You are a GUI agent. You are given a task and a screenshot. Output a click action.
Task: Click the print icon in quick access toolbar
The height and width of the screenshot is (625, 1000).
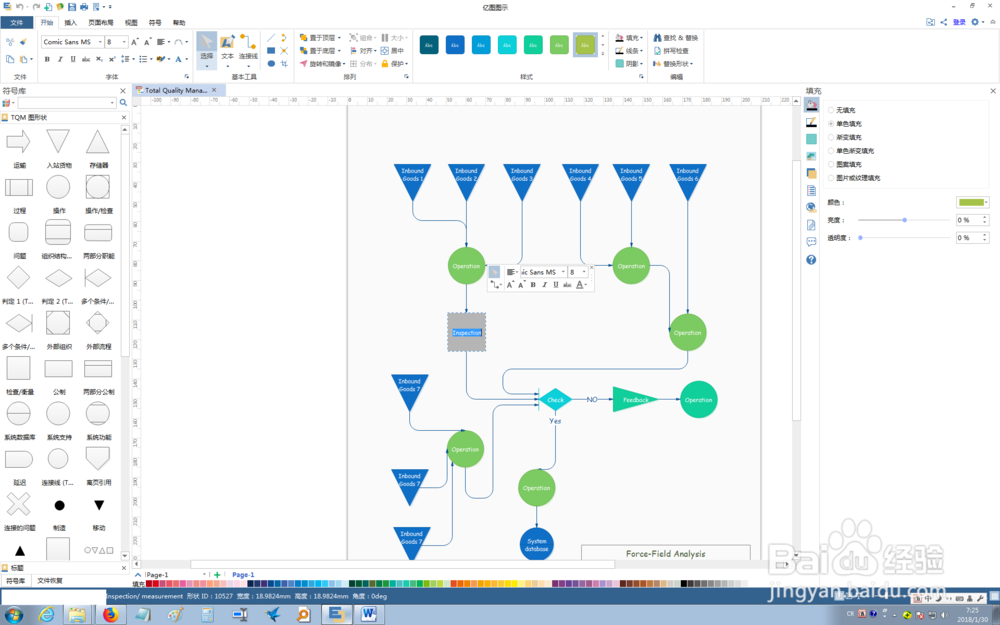pyautogui.click(x=84, y=6)
